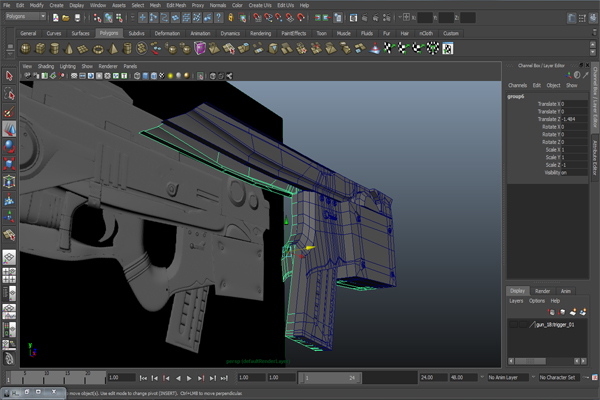This screenshot has width=600, height=400.
Task: Switch to the Surfaces shelf tab
Action: [x=80, y=33]
